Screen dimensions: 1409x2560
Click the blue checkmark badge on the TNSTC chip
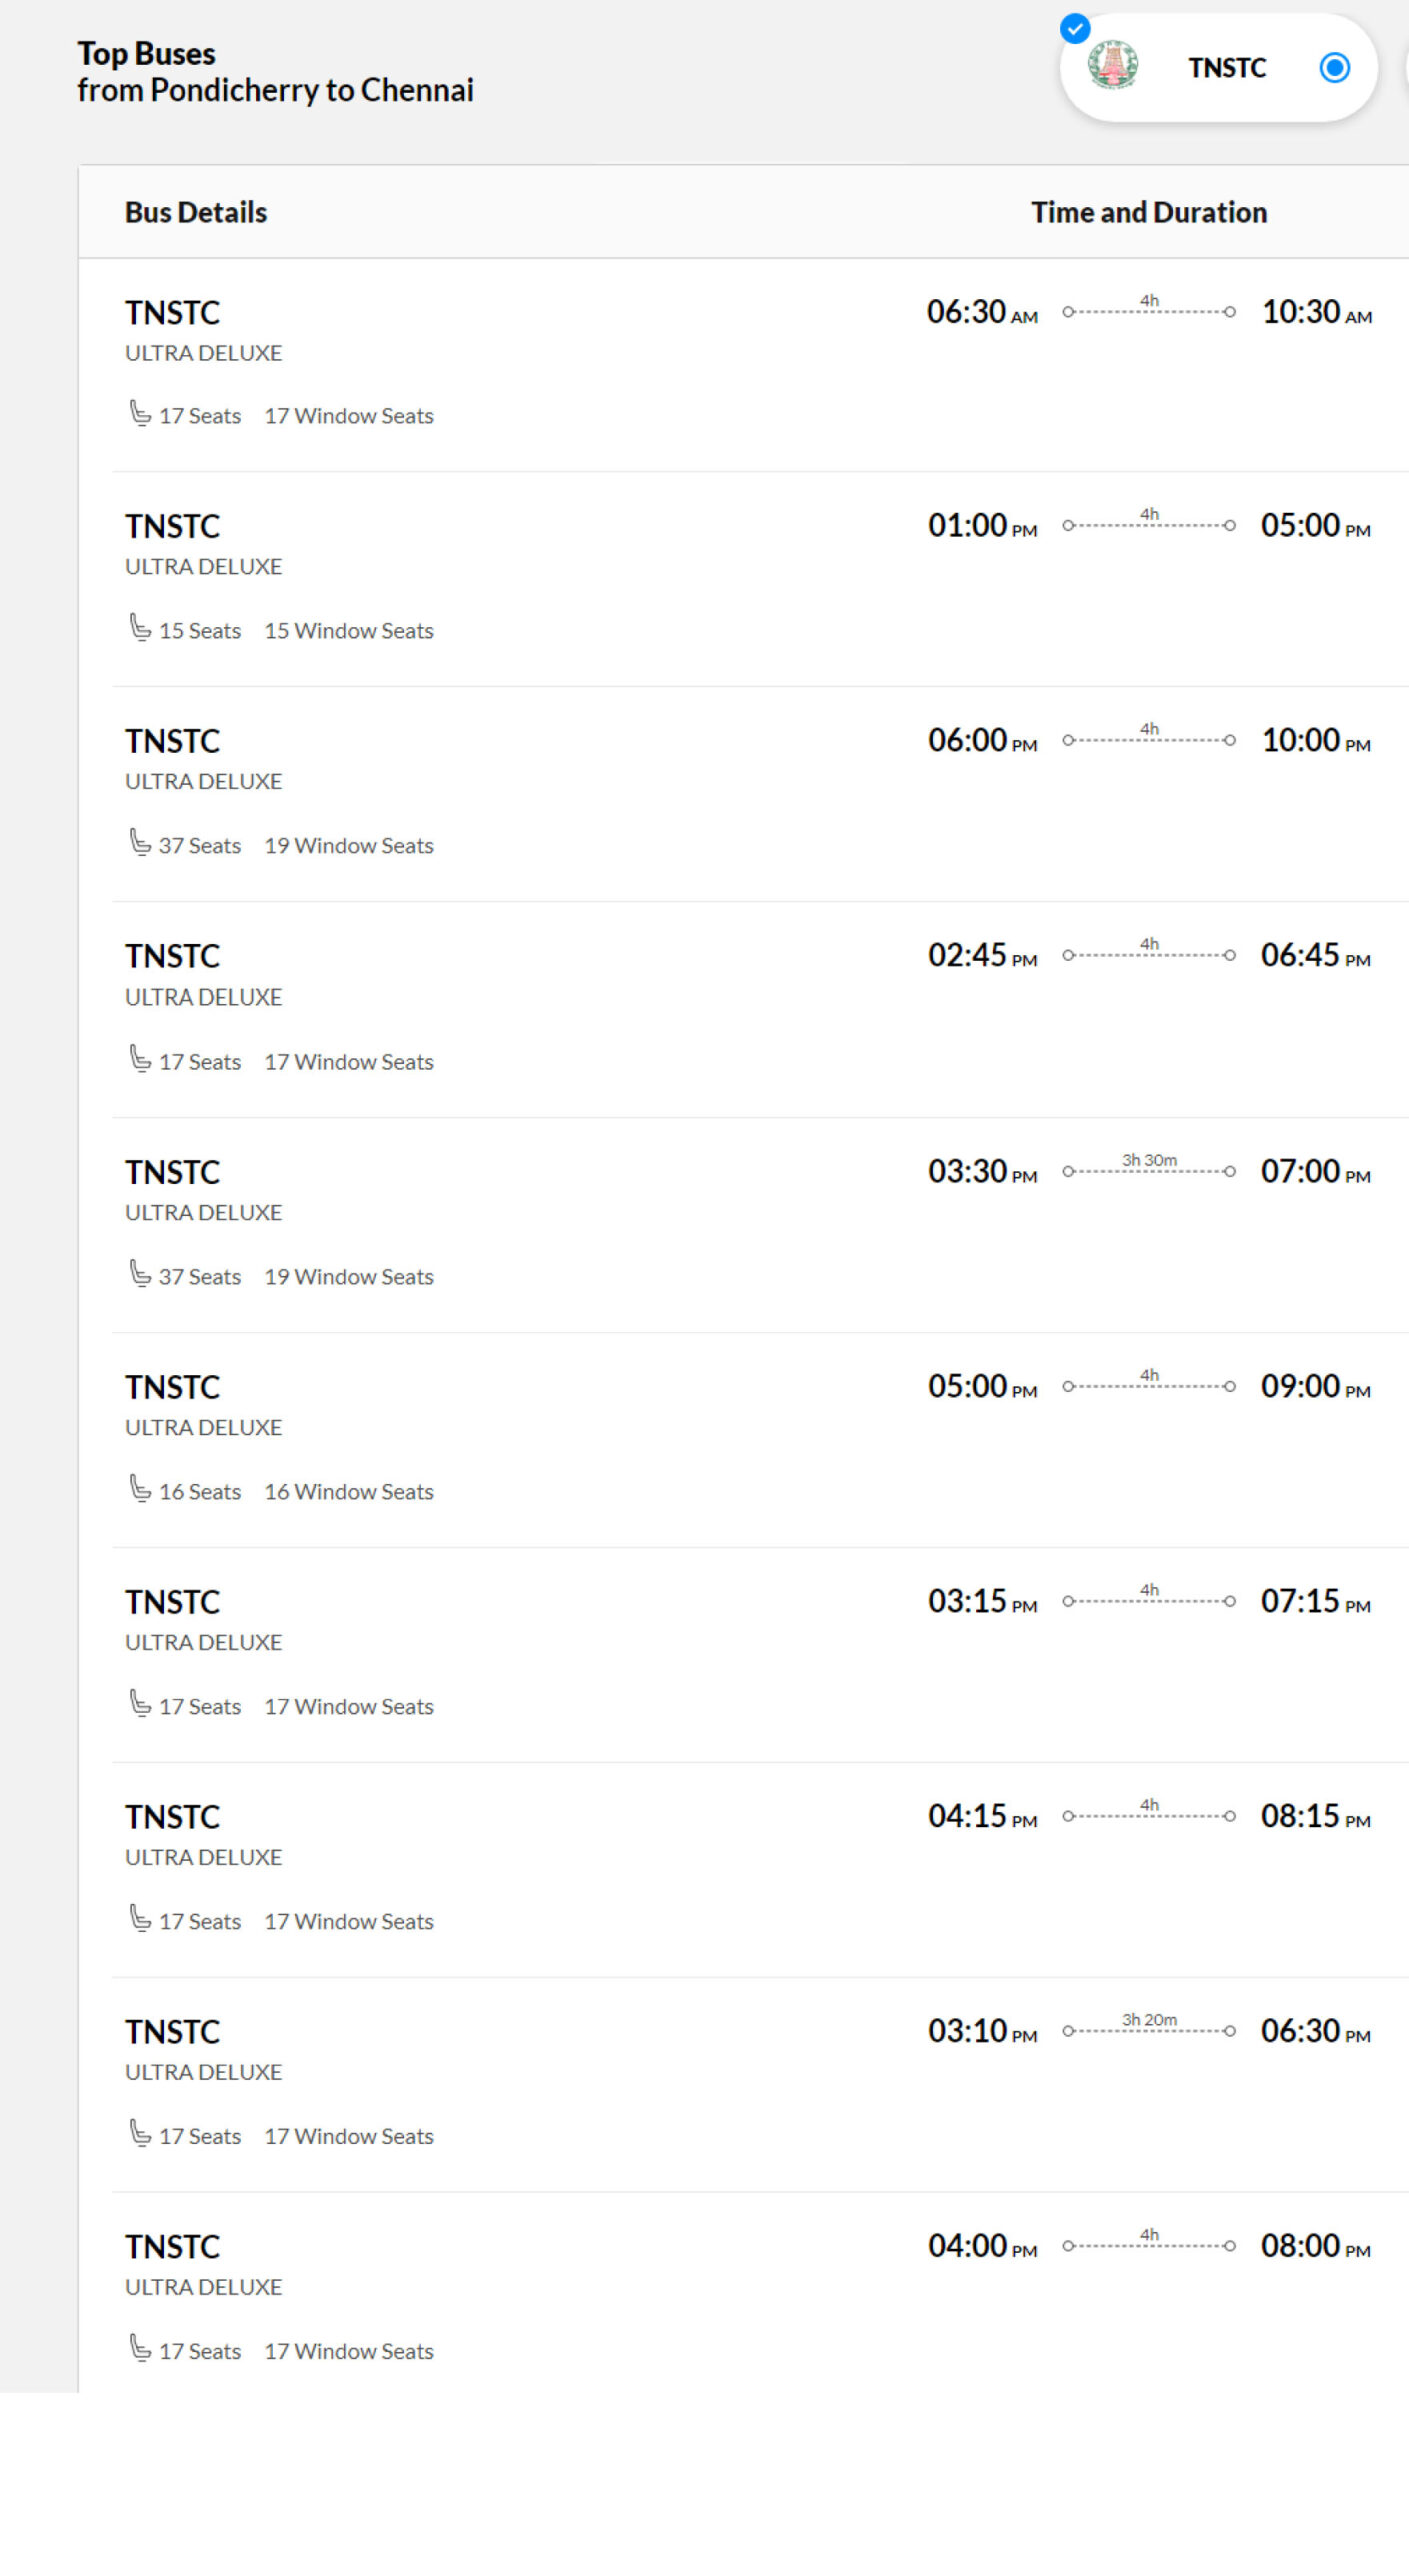tap(1075, 28)
